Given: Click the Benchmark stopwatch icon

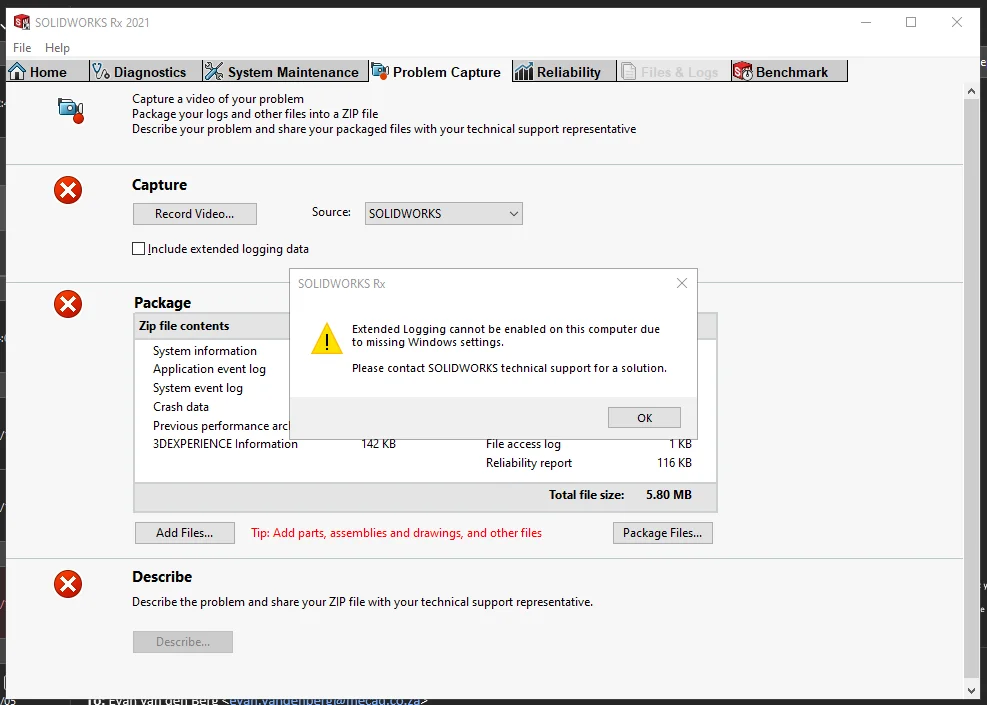Looking at the screenshot, I should [x=743, y=71].
